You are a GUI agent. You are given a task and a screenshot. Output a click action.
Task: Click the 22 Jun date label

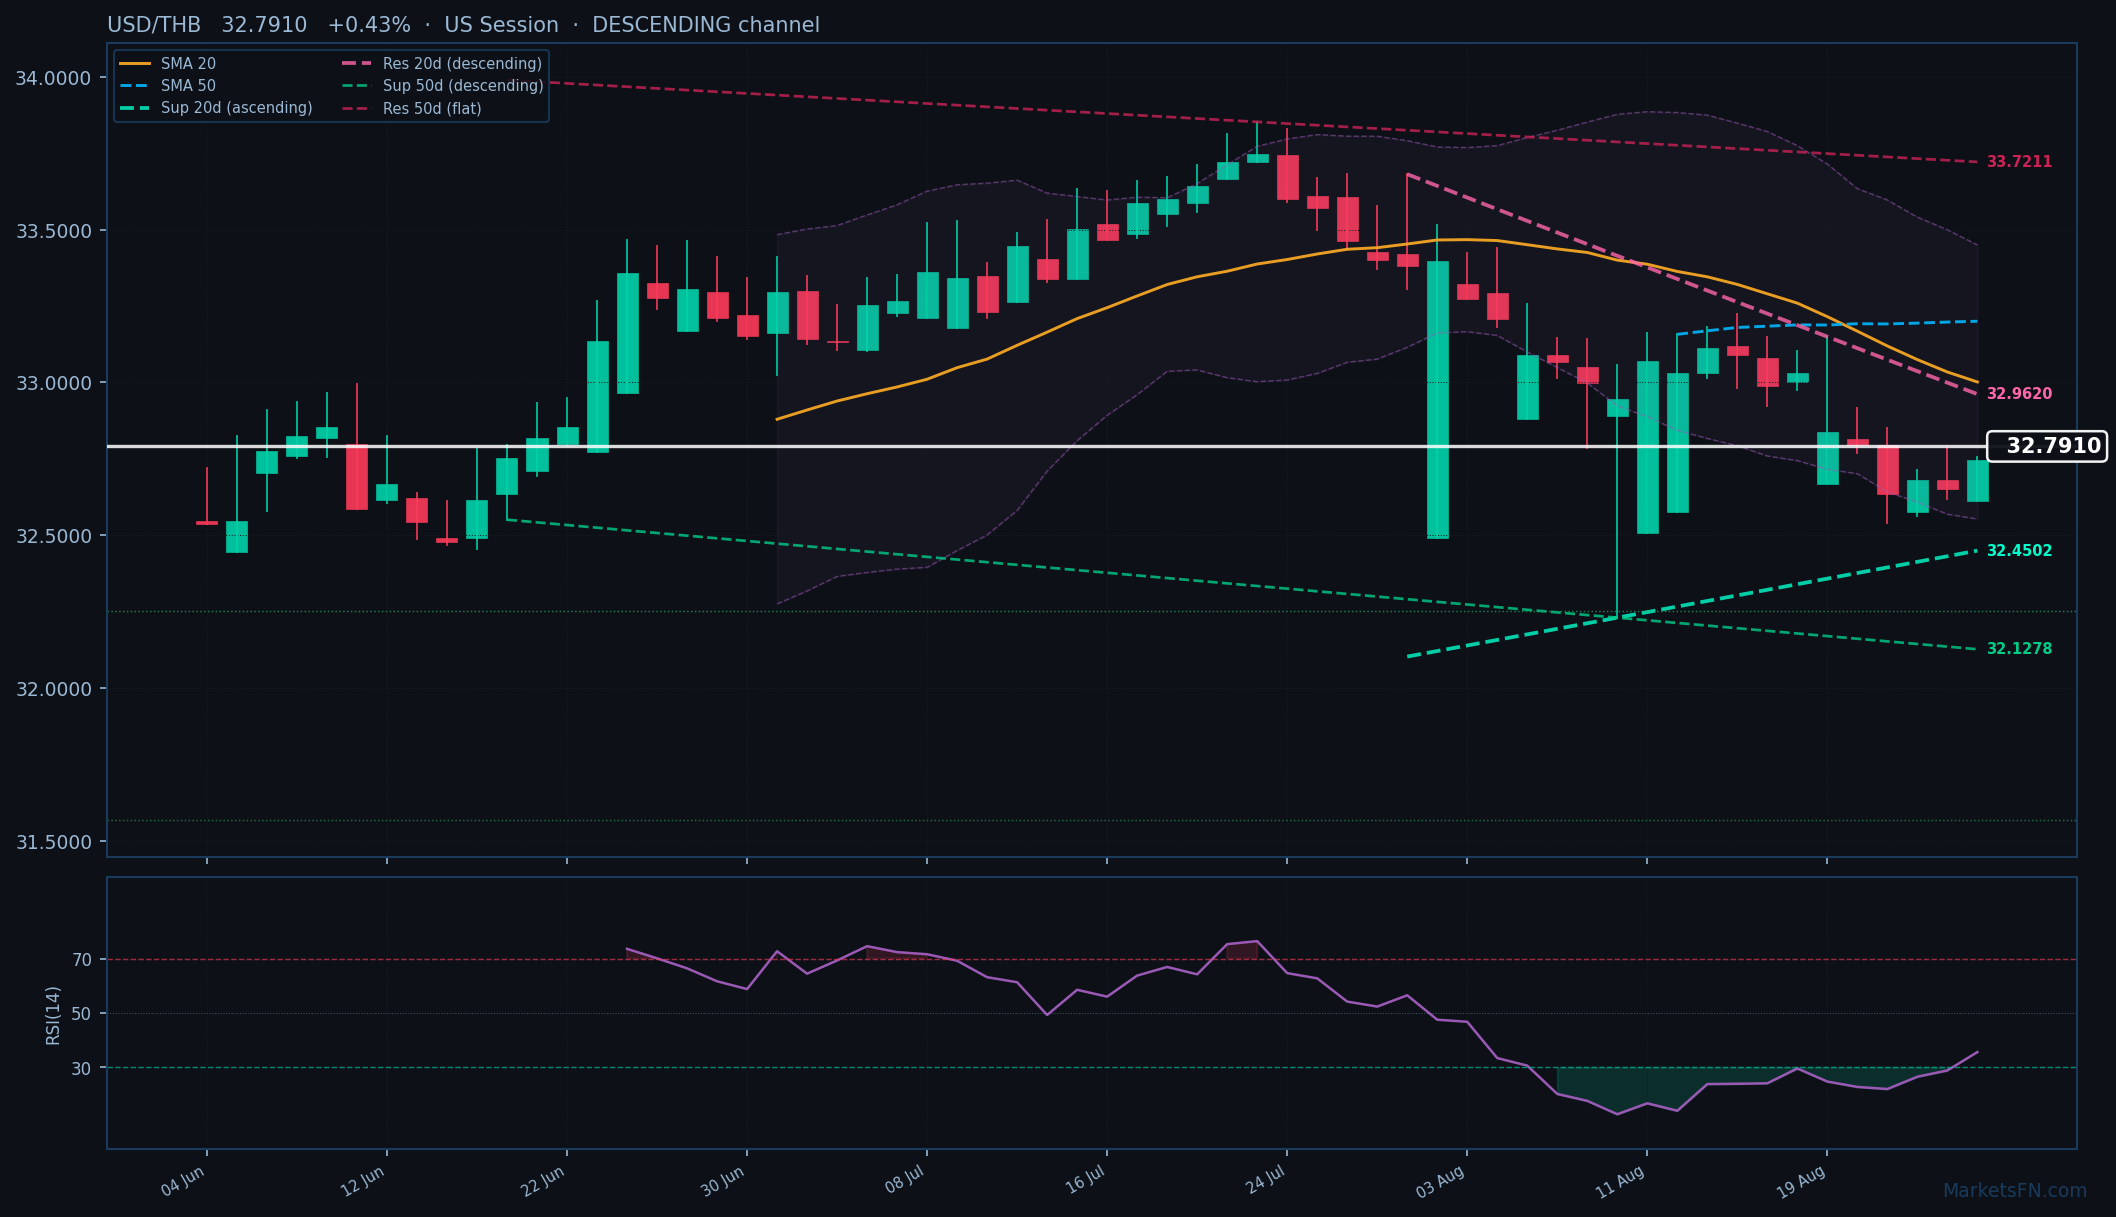click(543, 1181)
